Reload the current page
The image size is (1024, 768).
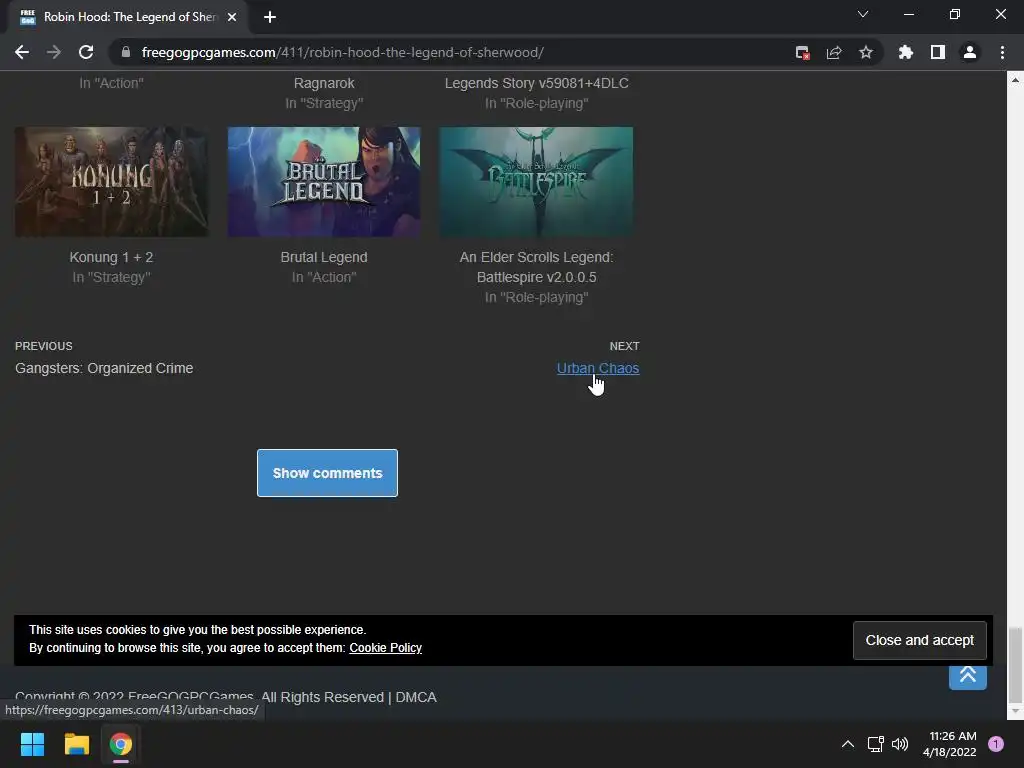[86, 52]
